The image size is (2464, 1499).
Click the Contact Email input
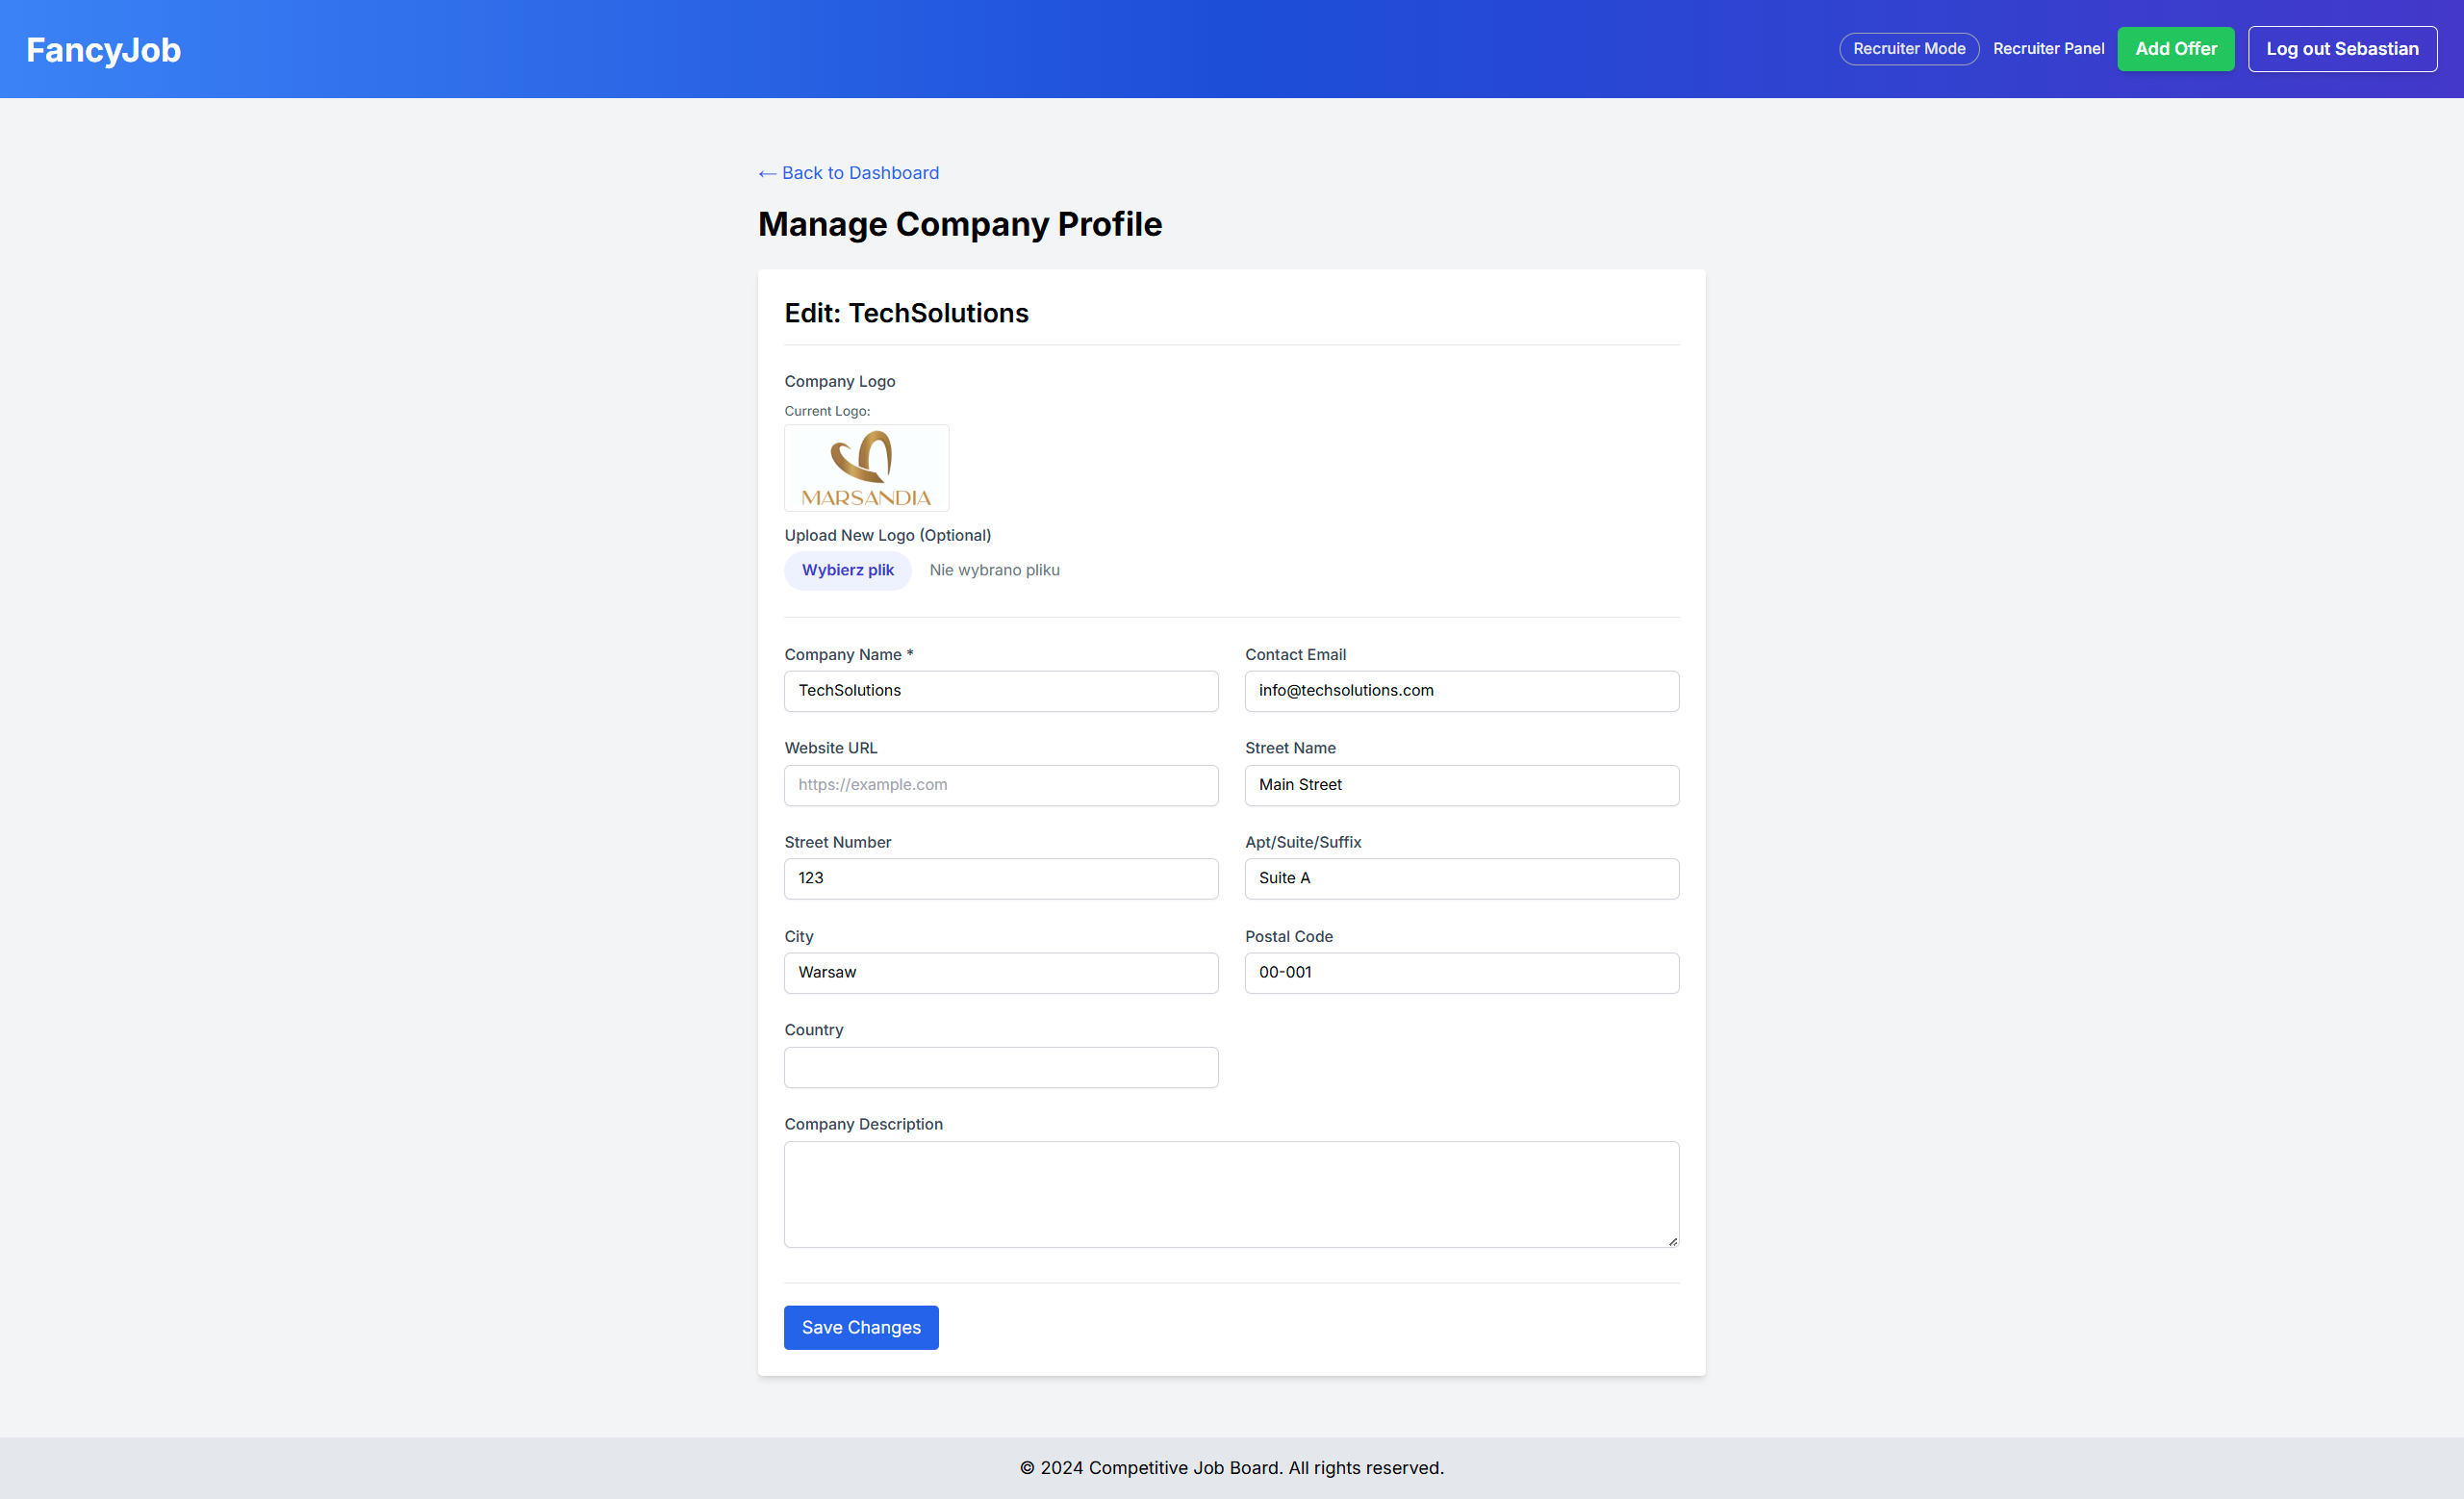click(x=1460, y=691)
